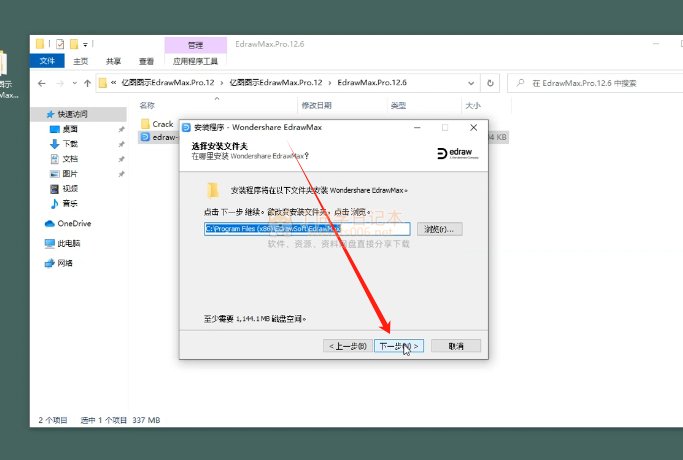
Task: Click the Next (下一步) button in installer
Action: point(399,346)
